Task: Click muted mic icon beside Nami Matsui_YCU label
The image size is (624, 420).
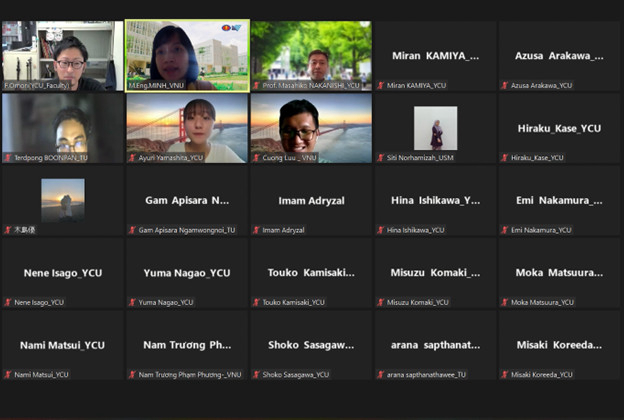Action: (8, 375)
